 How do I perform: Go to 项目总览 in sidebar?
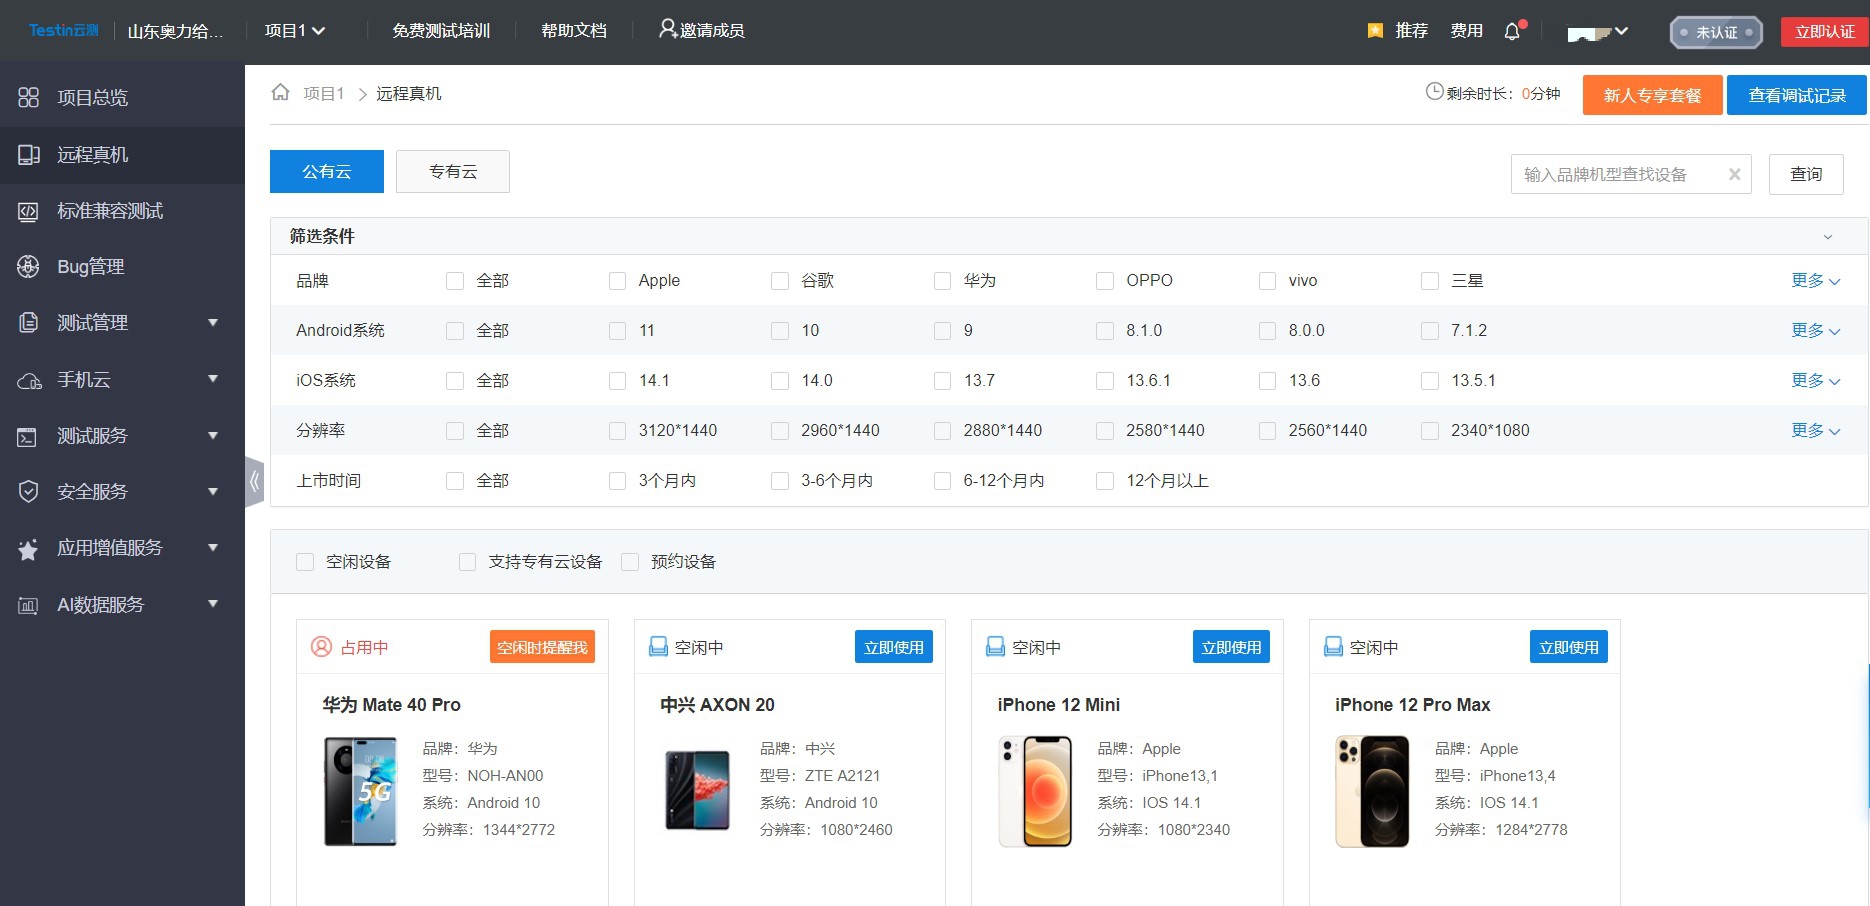tap(92, 97)
